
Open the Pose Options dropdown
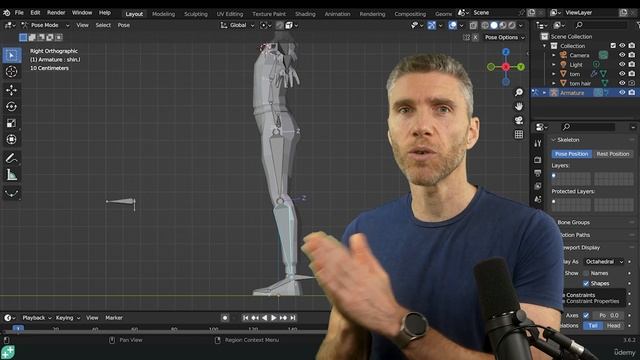[504, 37]
